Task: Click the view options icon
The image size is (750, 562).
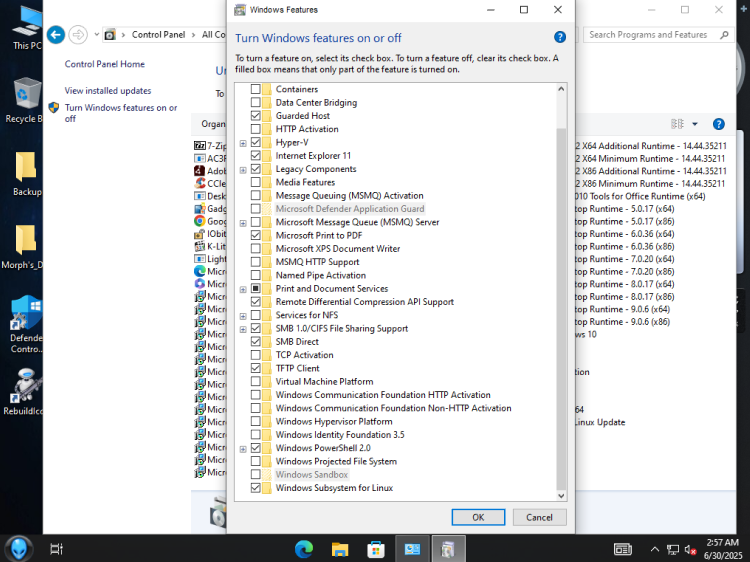Action: tap(677, 124)
